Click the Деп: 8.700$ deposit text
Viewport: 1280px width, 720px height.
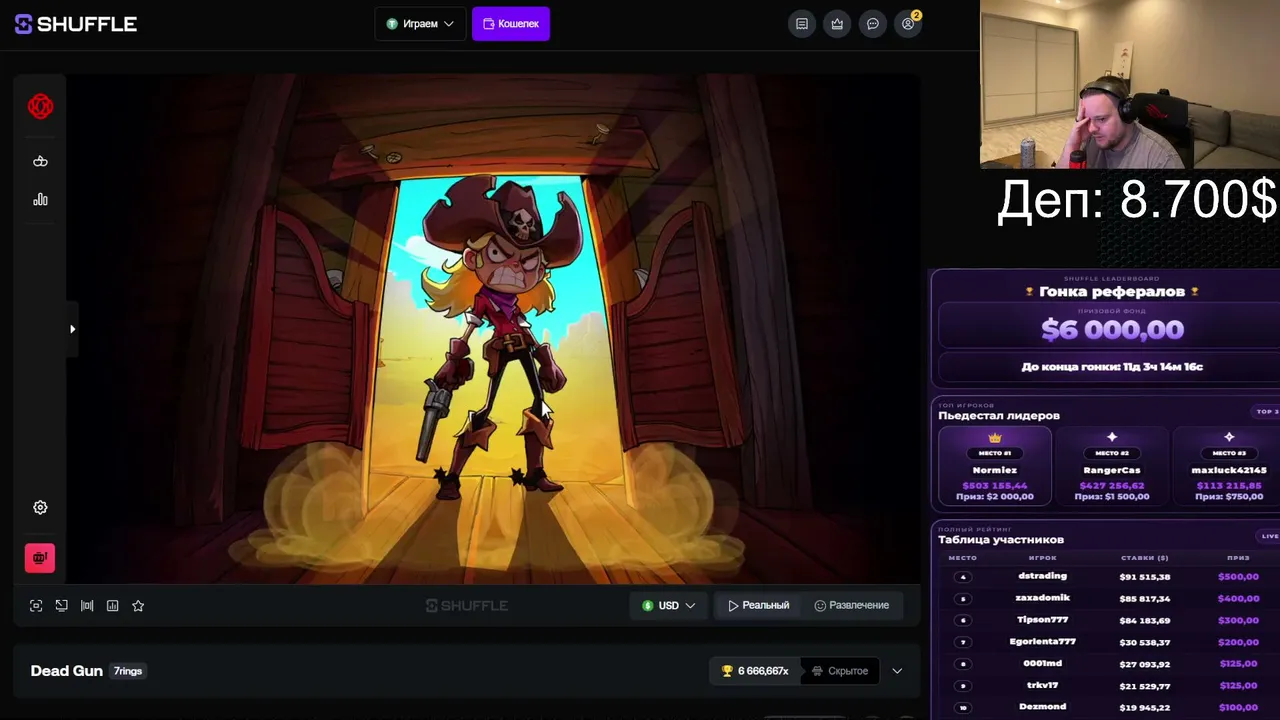(x=1137, y=200)
